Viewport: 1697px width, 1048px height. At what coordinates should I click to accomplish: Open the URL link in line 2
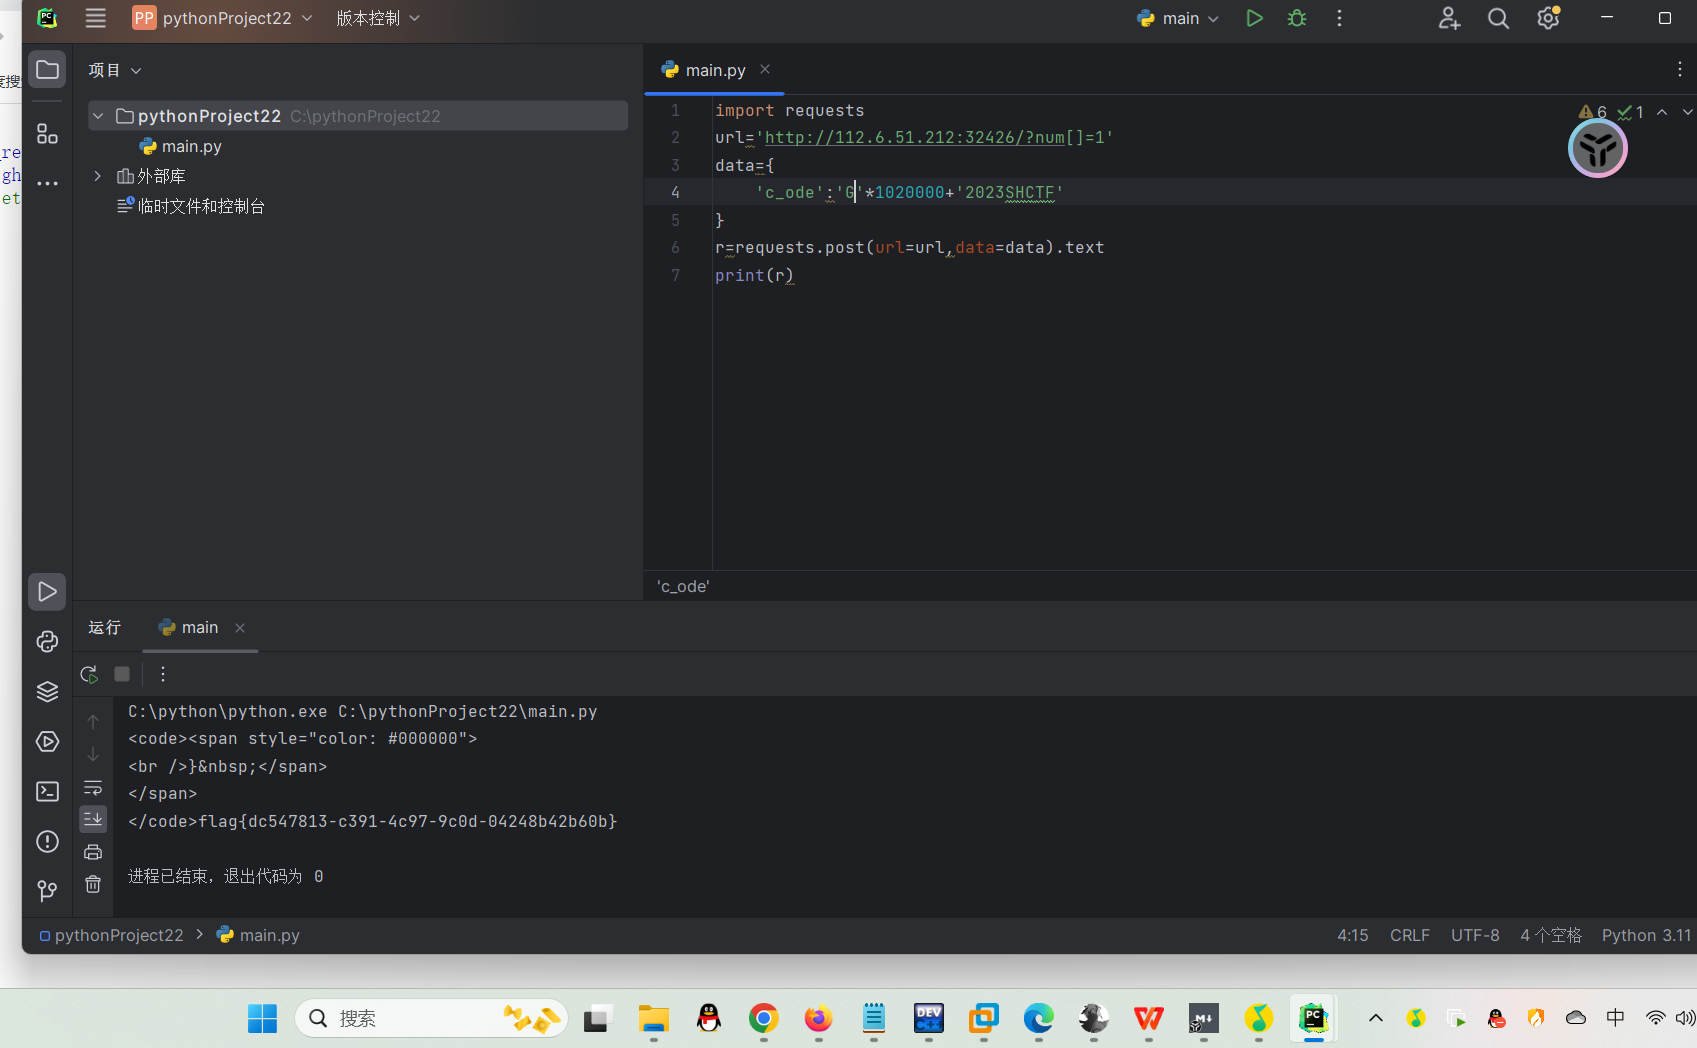pyautogui.click(x=914, y=138)
